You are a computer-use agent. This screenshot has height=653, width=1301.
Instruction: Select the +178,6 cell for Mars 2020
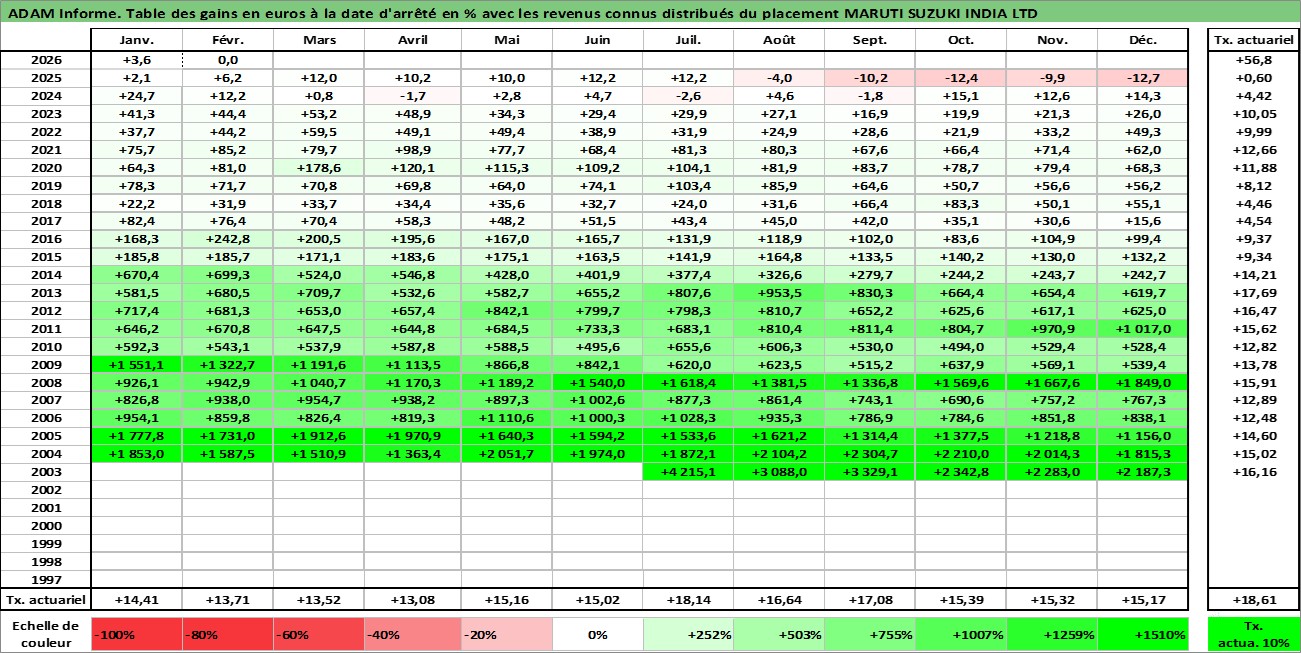pyautogui.click(x=318, y=167)
